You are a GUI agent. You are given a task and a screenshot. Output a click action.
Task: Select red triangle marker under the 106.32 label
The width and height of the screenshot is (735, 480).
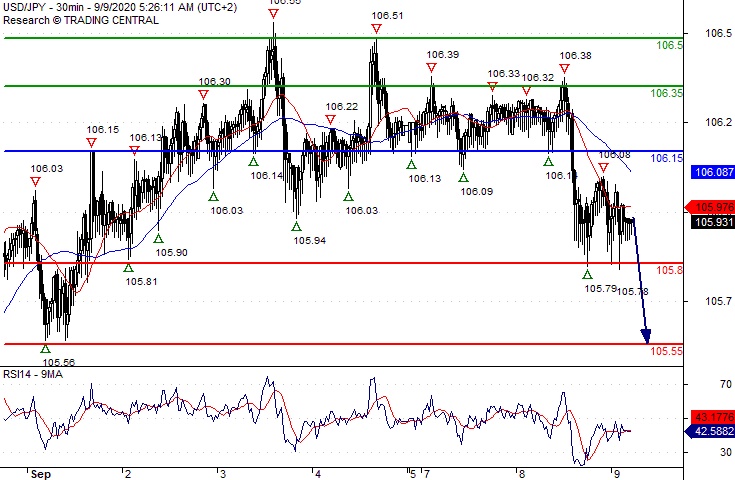[526, 91]
